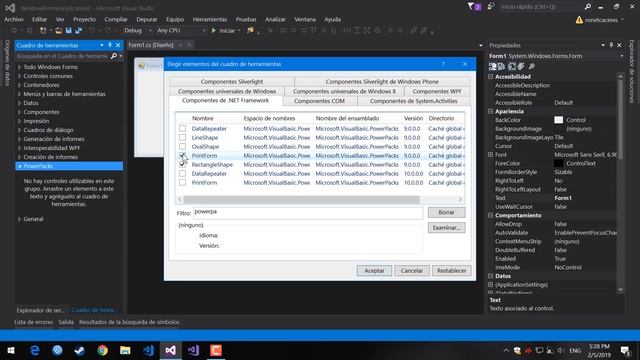The image size is (640, 360).
Task: Check DataRepeater version 9.0.0.0 checkbox
Action: click(x=182, y=128)
